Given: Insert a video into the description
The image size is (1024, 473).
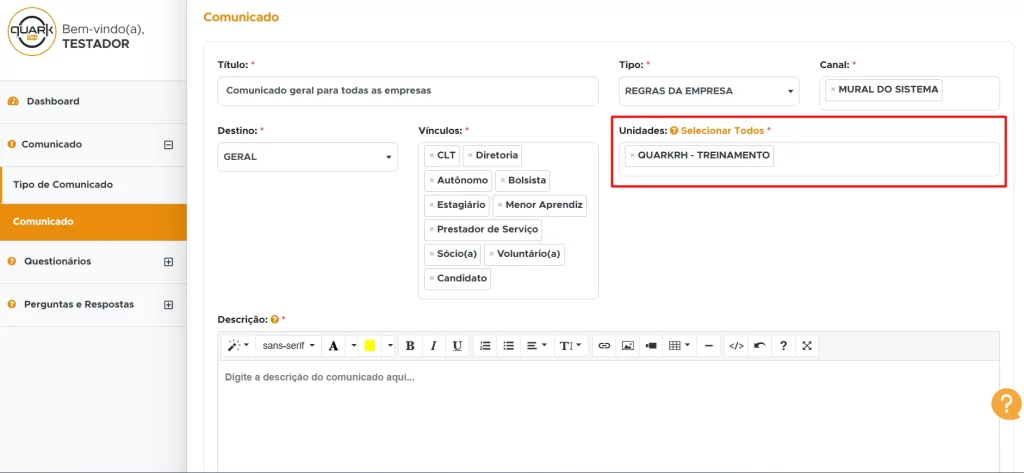Looking at the screenshot, I should coord(651,346).
